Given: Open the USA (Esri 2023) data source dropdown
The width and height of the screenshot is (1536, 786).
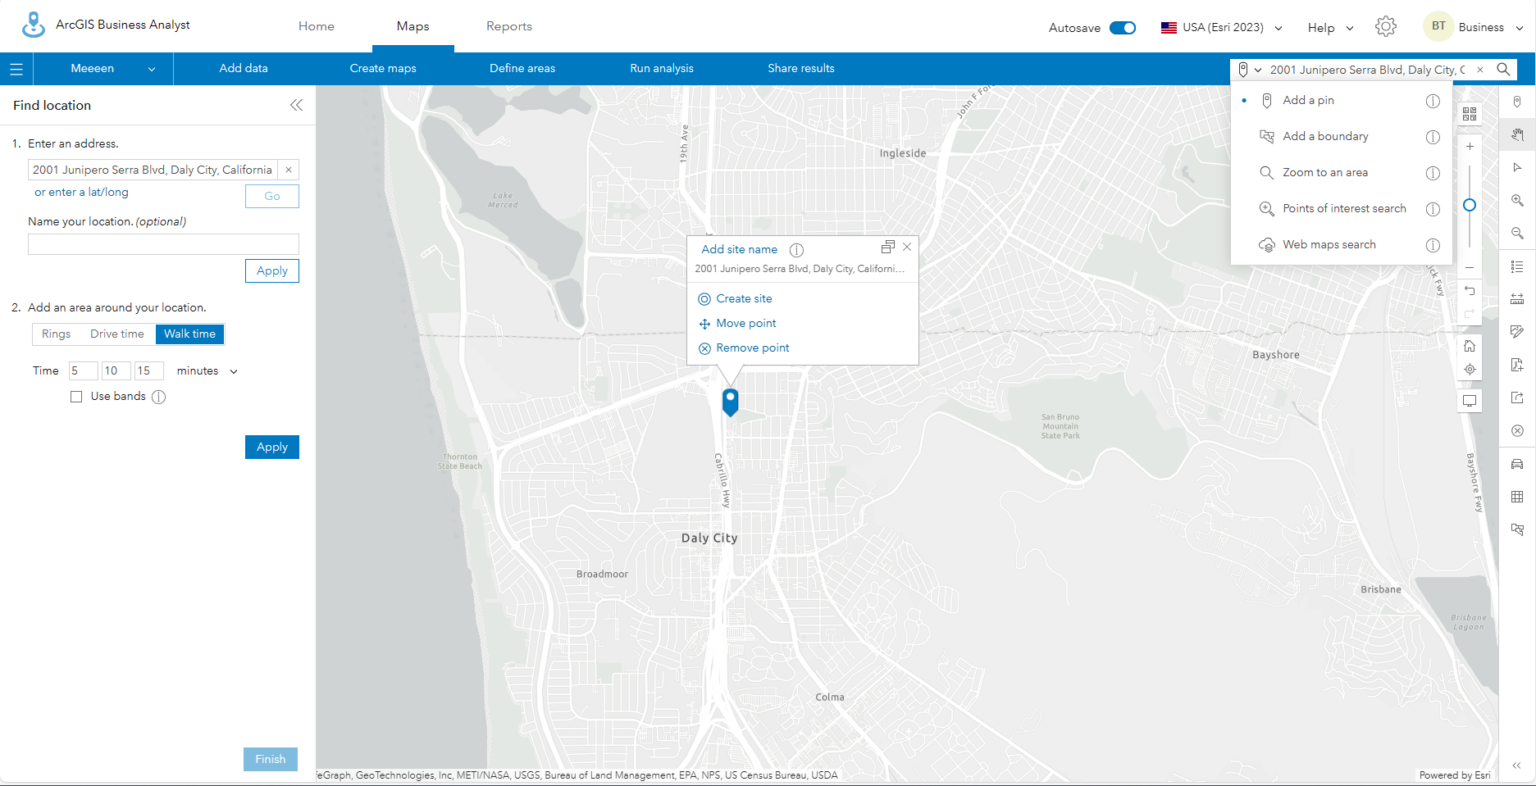Looking at the screenshot, I should pyautogui.click(x=1221, y=28).
